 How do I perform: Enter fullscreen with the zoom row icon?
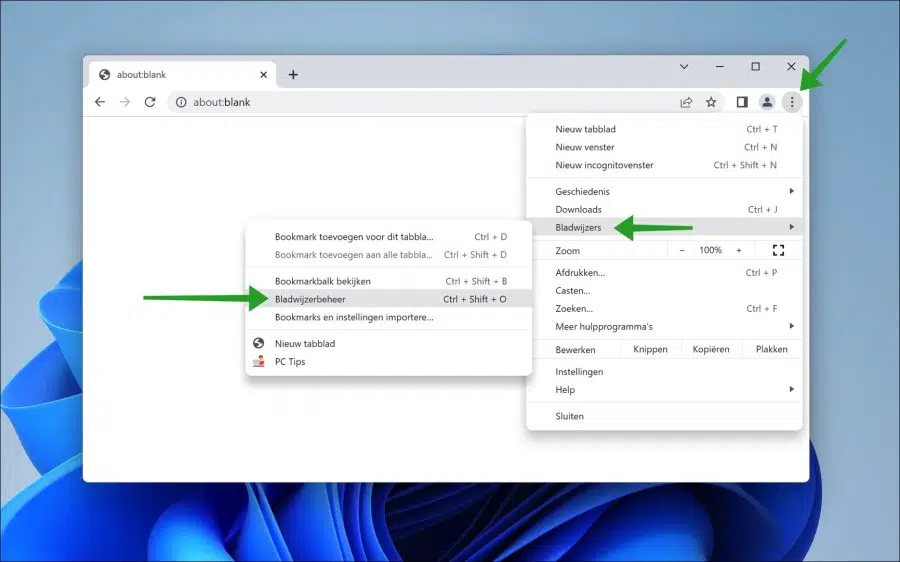pyautogui.click(x=778, y=250)
